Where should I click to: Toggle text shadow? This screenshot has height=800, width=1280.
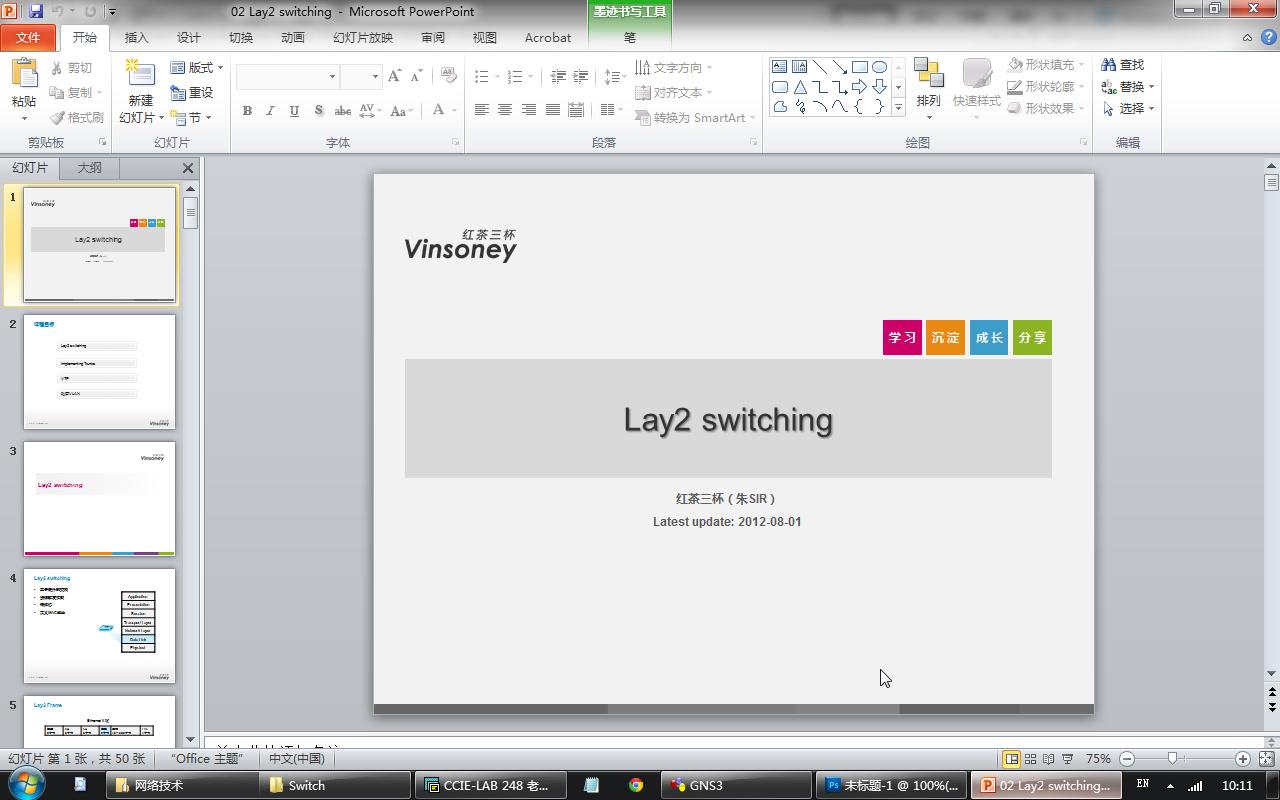click(318, 111)
